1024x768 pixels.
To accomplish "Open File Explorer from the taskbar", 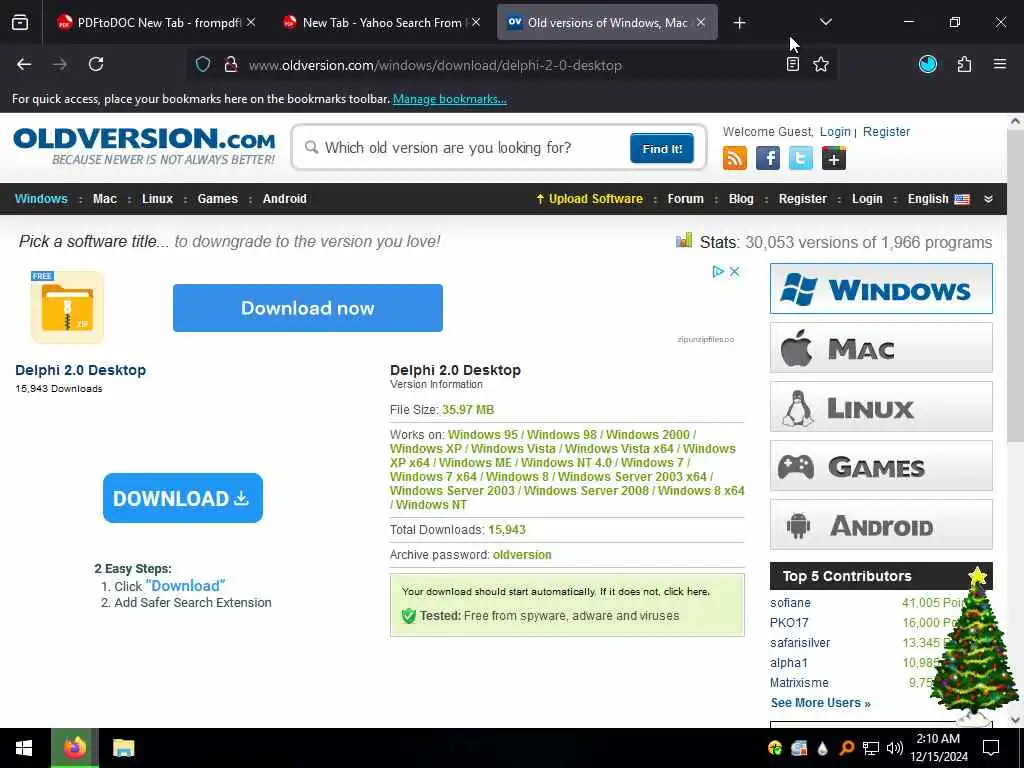I will [123, 748].
